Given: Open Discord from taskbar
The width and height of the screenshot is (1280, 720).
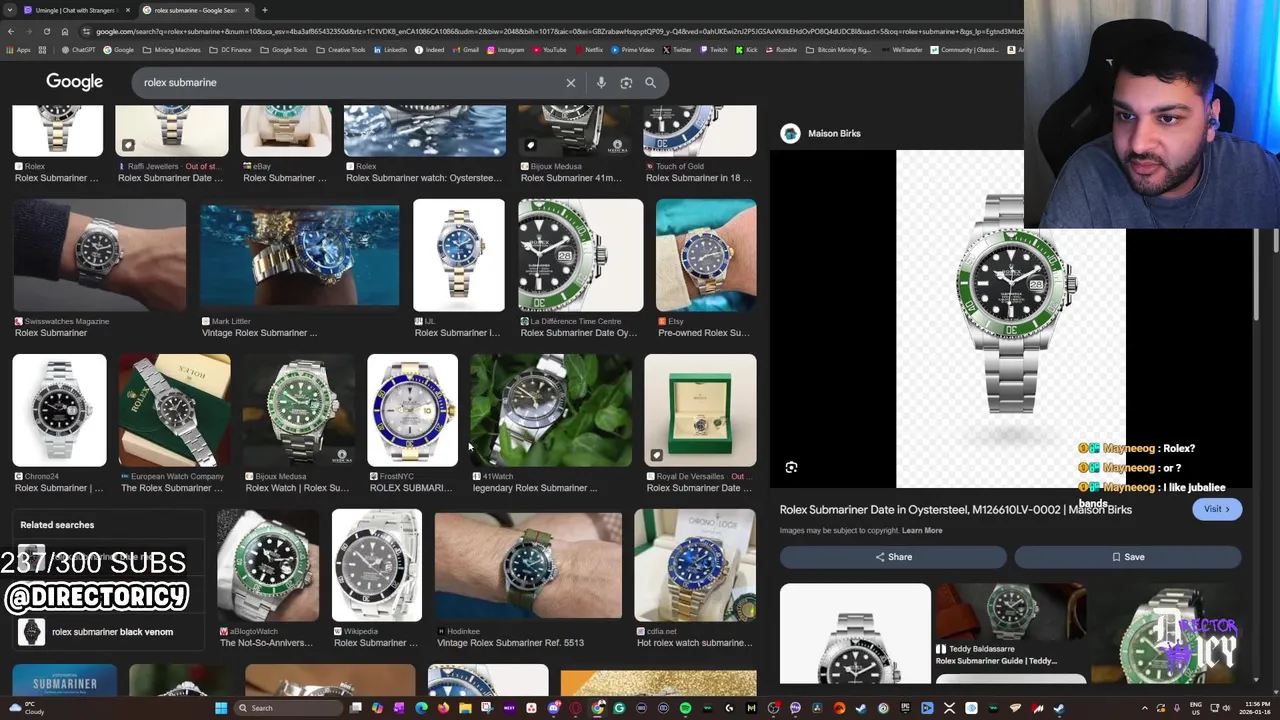Looking at the screenshot, I should coord(553,708).
